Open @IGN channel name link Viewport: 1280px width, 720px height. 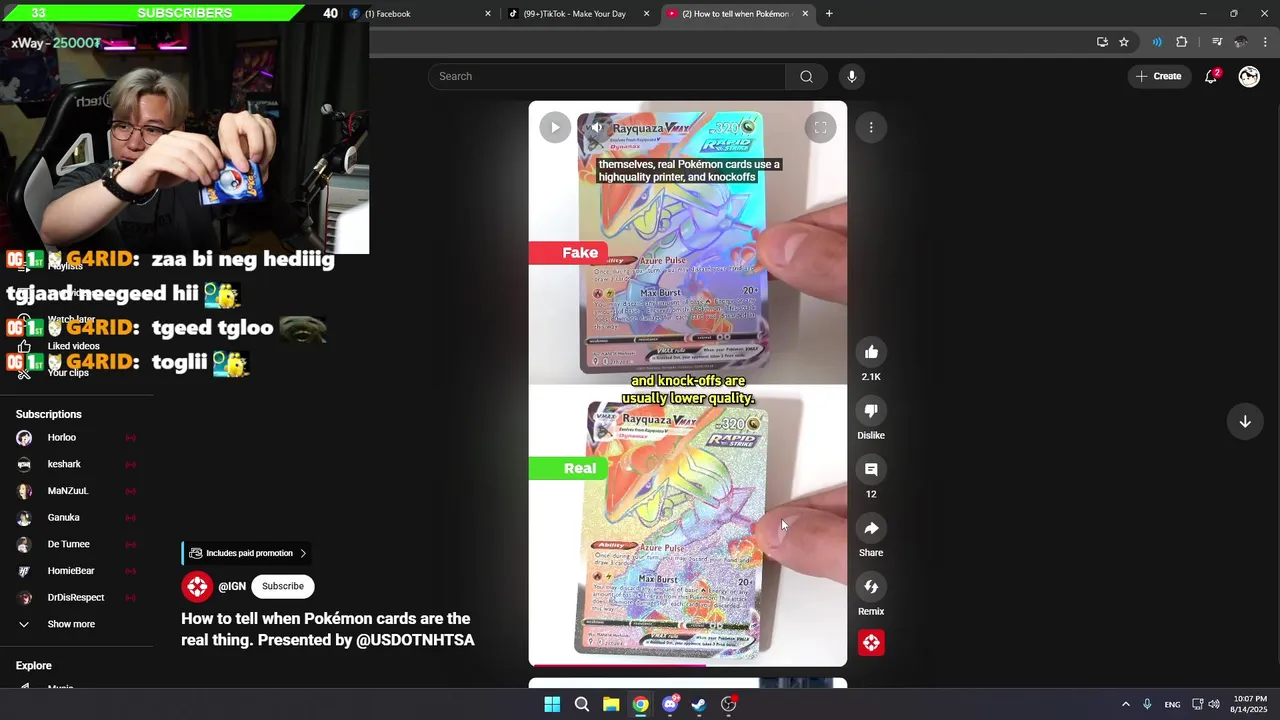232,586
